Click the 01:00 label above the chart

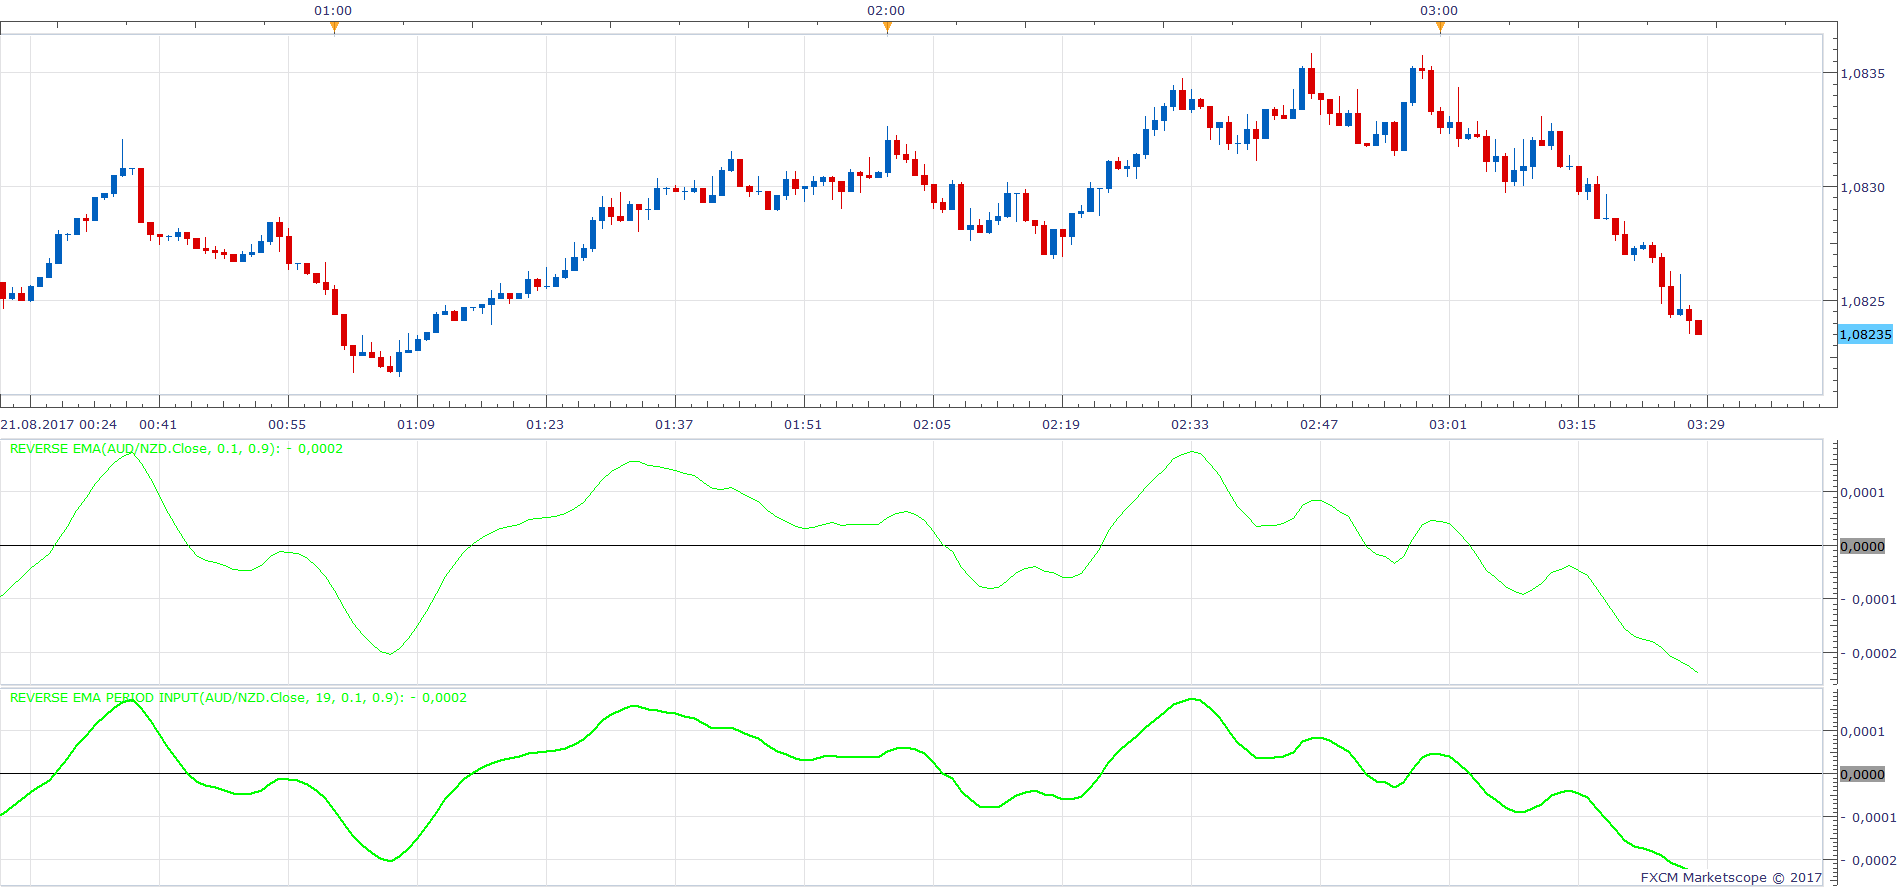pos(333,11)
